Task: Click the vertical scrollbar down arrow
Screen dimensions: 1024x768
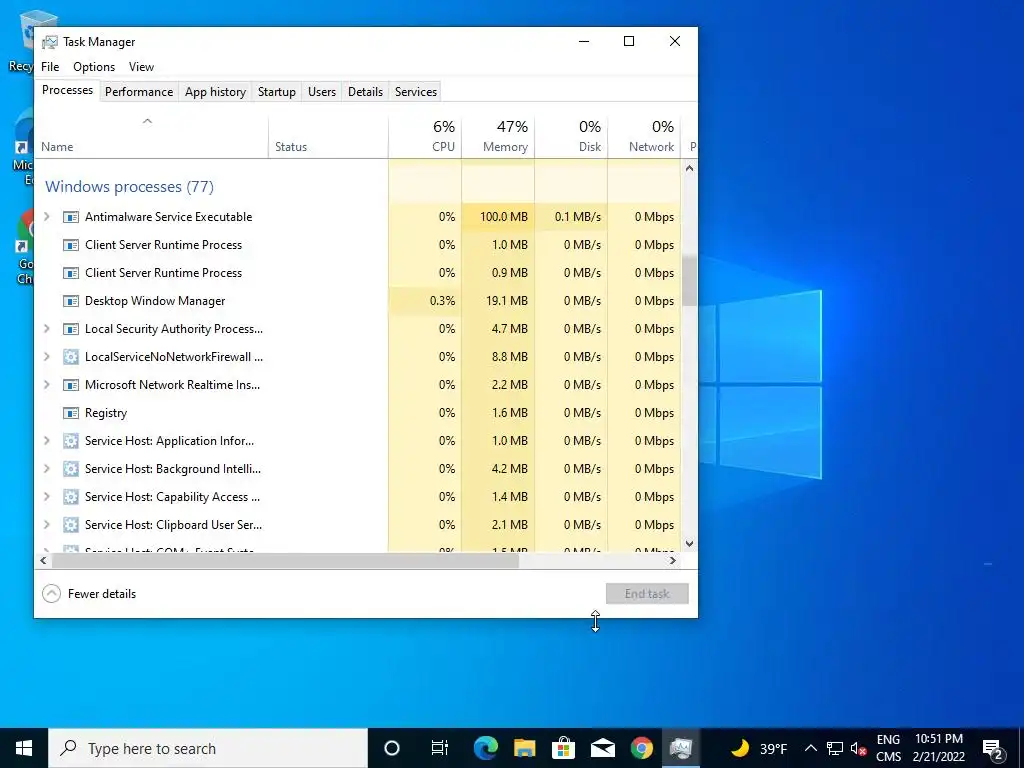Action: pyautogui.click(x=689, y=543)
